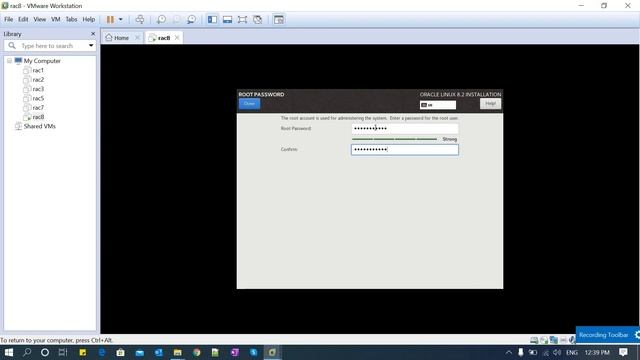Viewport: 640px width, 360px height.
Task: Open the VM menu
Action: pos(56,19)
